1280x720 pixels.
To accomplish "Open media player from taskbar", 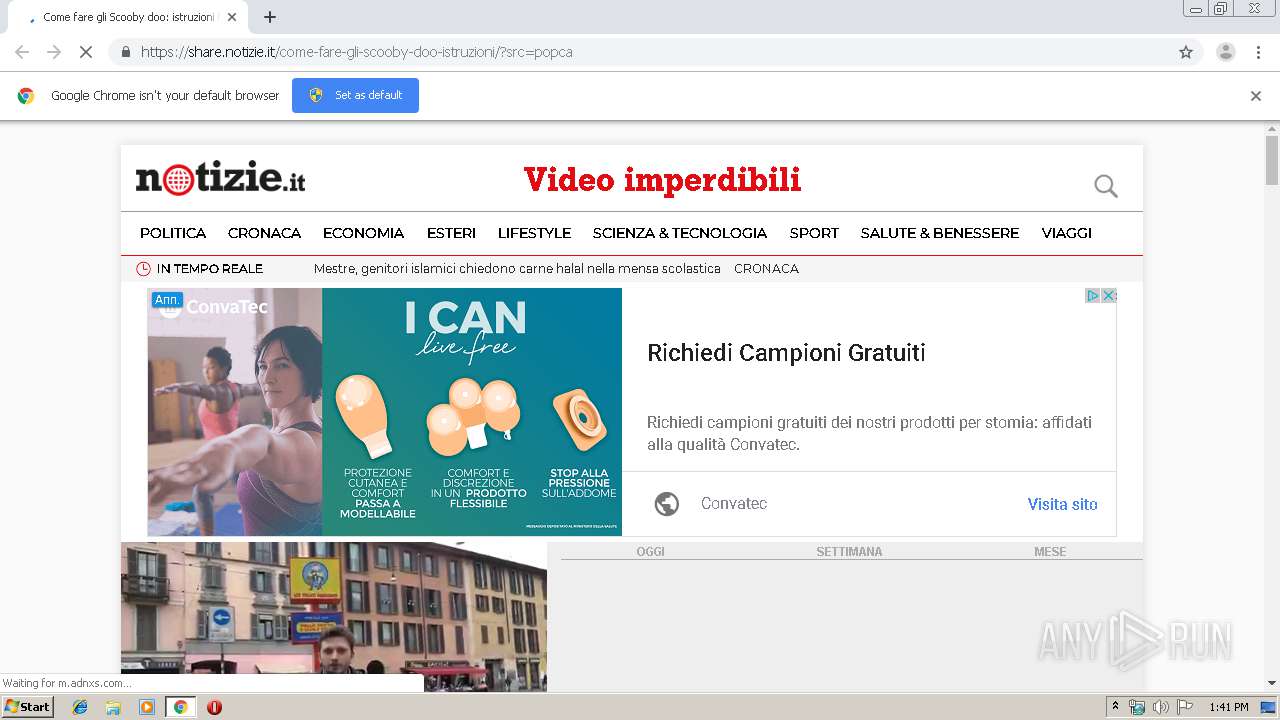I will point(147,707).
